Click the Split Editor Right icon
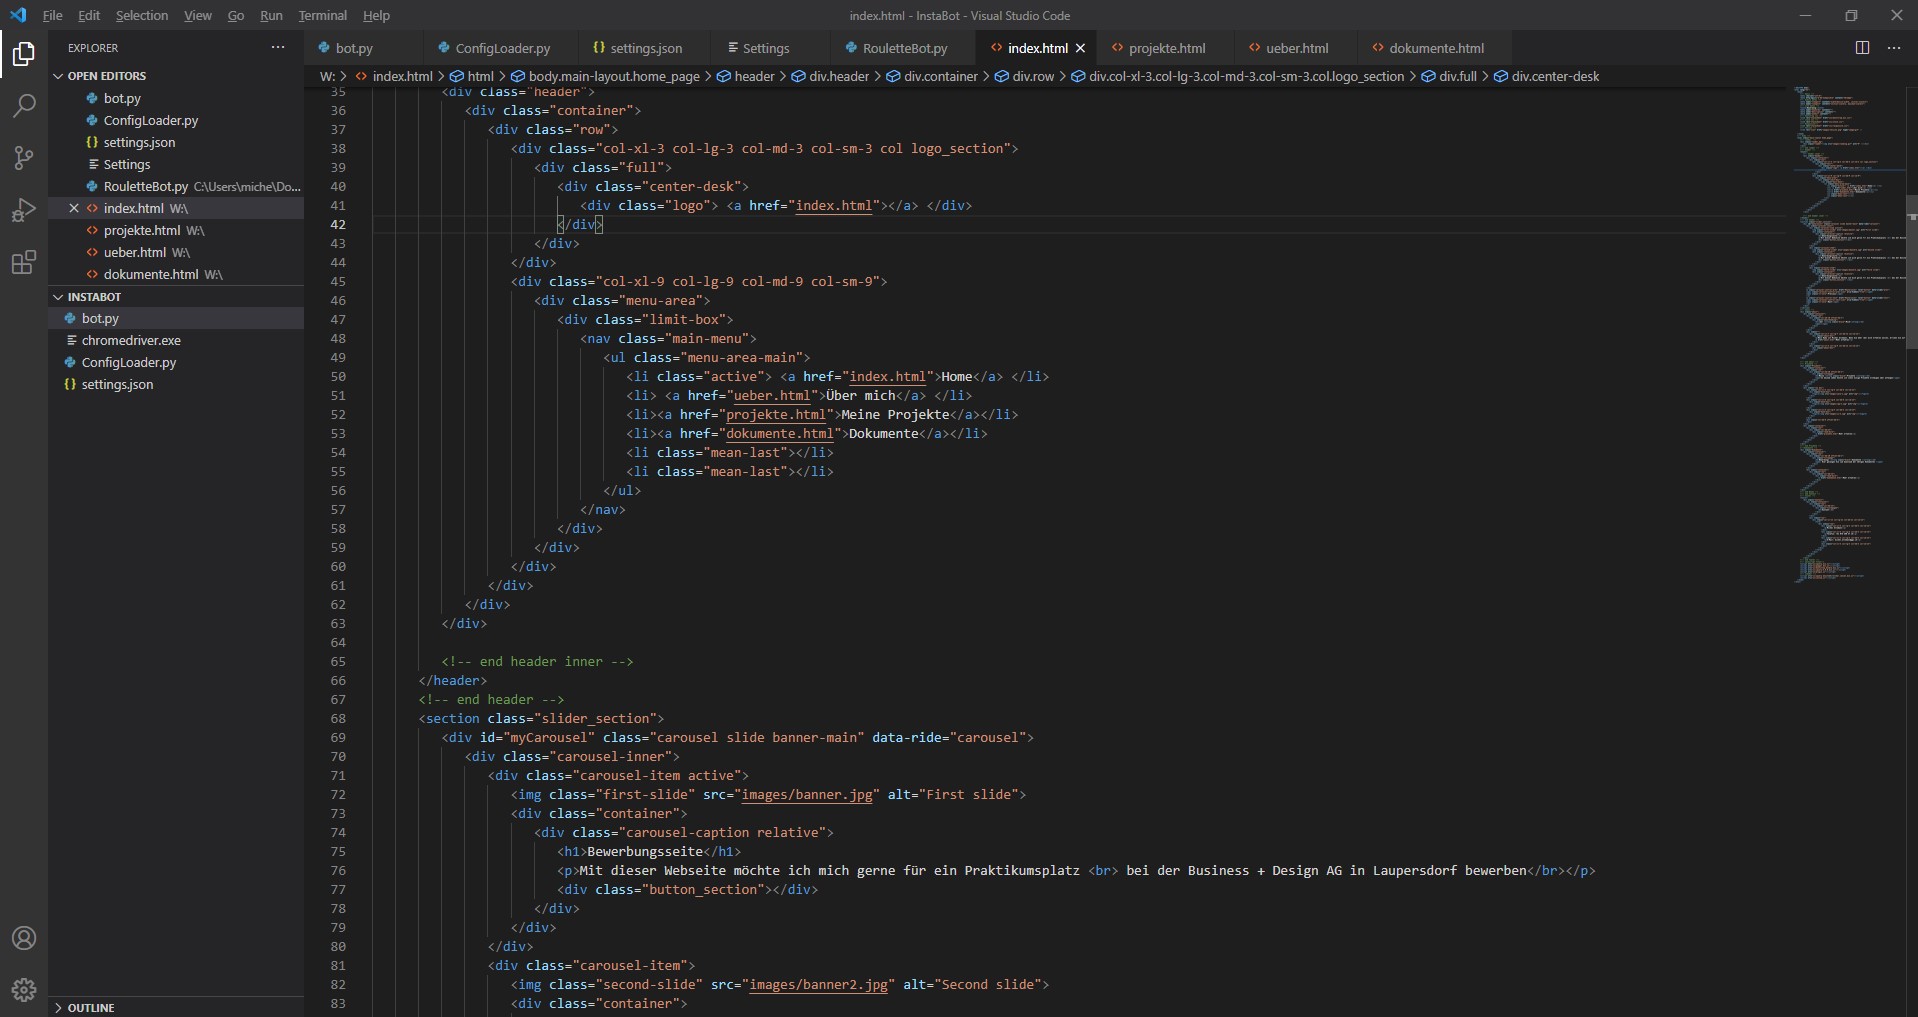The width and height of the screenshot is (1918, 1017). [x=1862, y=48]
